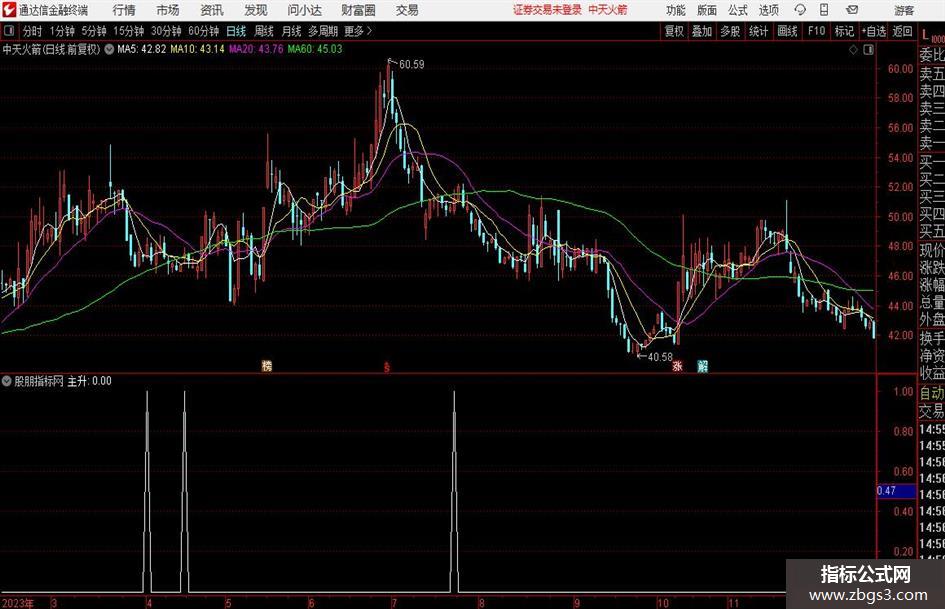The width and height of the screenshot is (945, 609).
Task: Click 证券交易未登录 login status link
Action: (547, 10)
